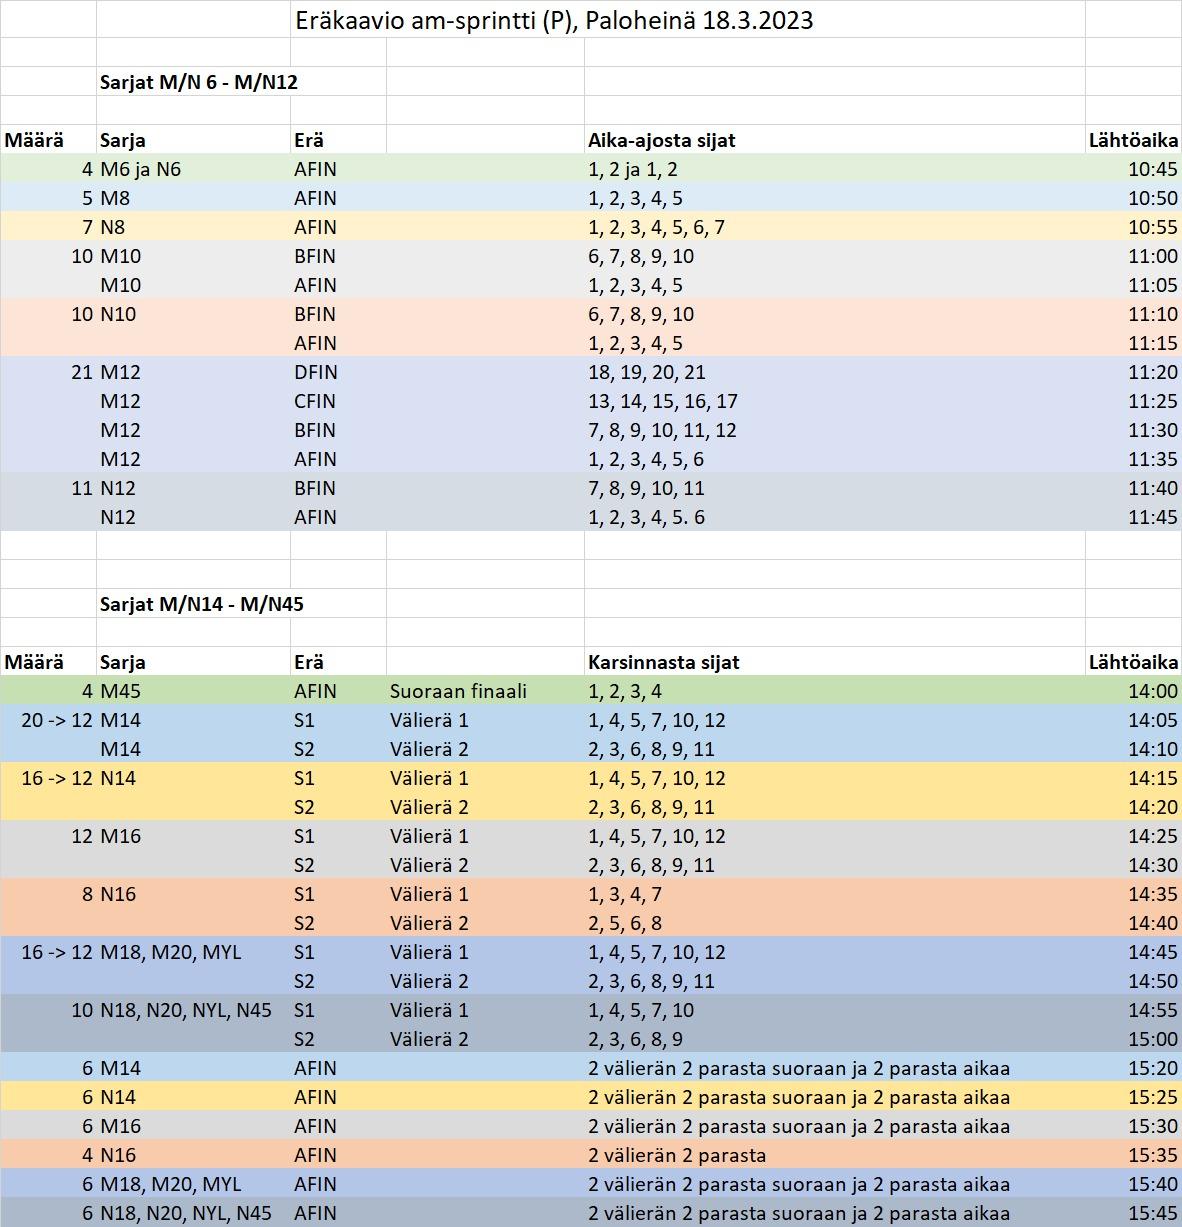Select the 20 -> 12 count cell

click(x=57, y=720)
